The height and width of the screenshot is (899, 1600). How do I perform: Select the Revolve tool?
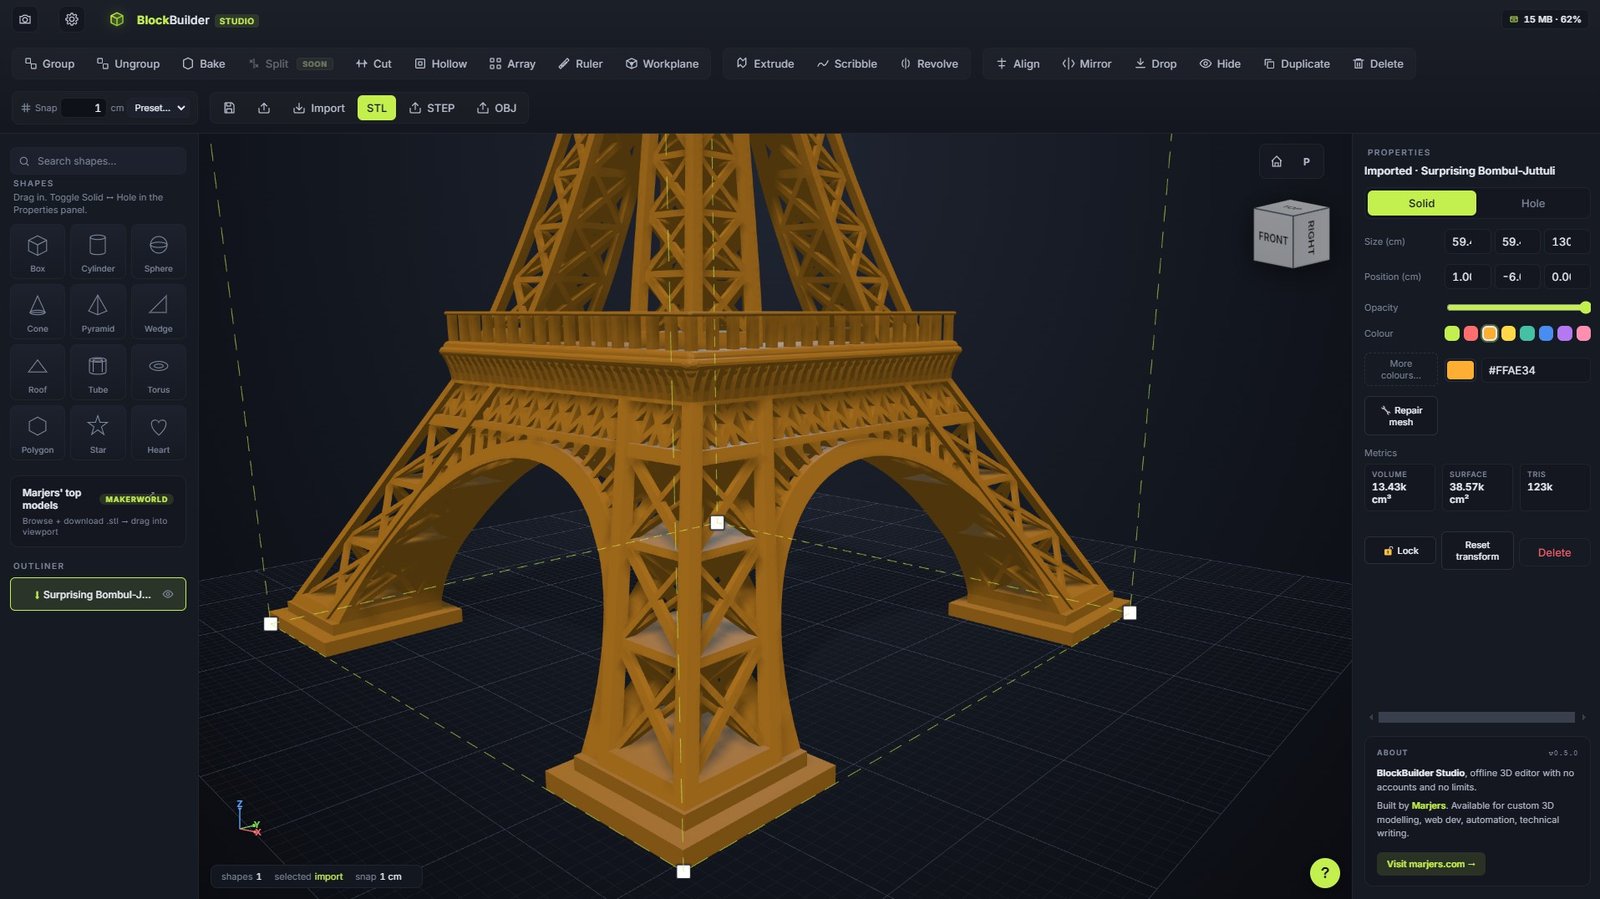tap(929, 63)
